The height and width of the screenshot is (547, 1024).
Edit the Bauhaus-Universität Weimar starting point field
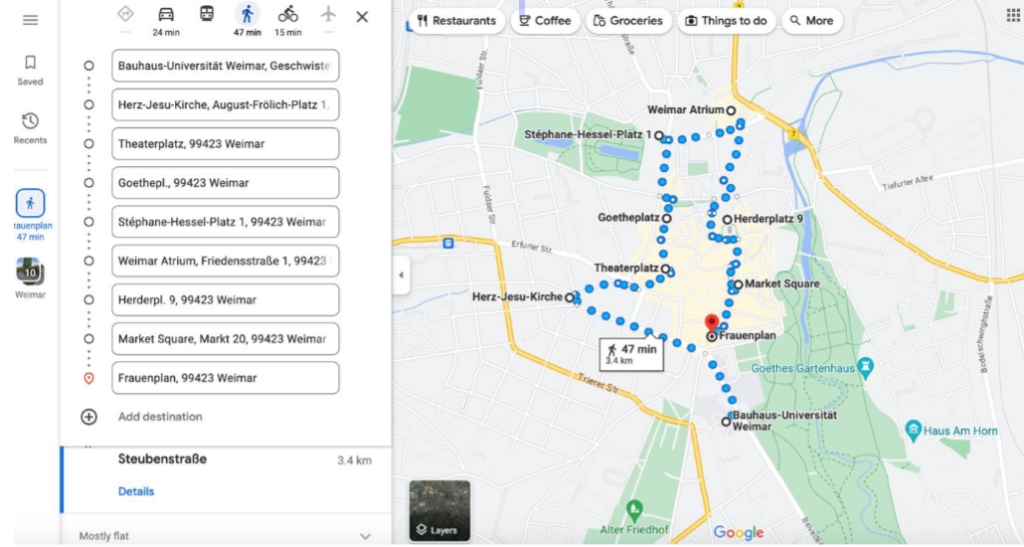click(x=225, y=66)
